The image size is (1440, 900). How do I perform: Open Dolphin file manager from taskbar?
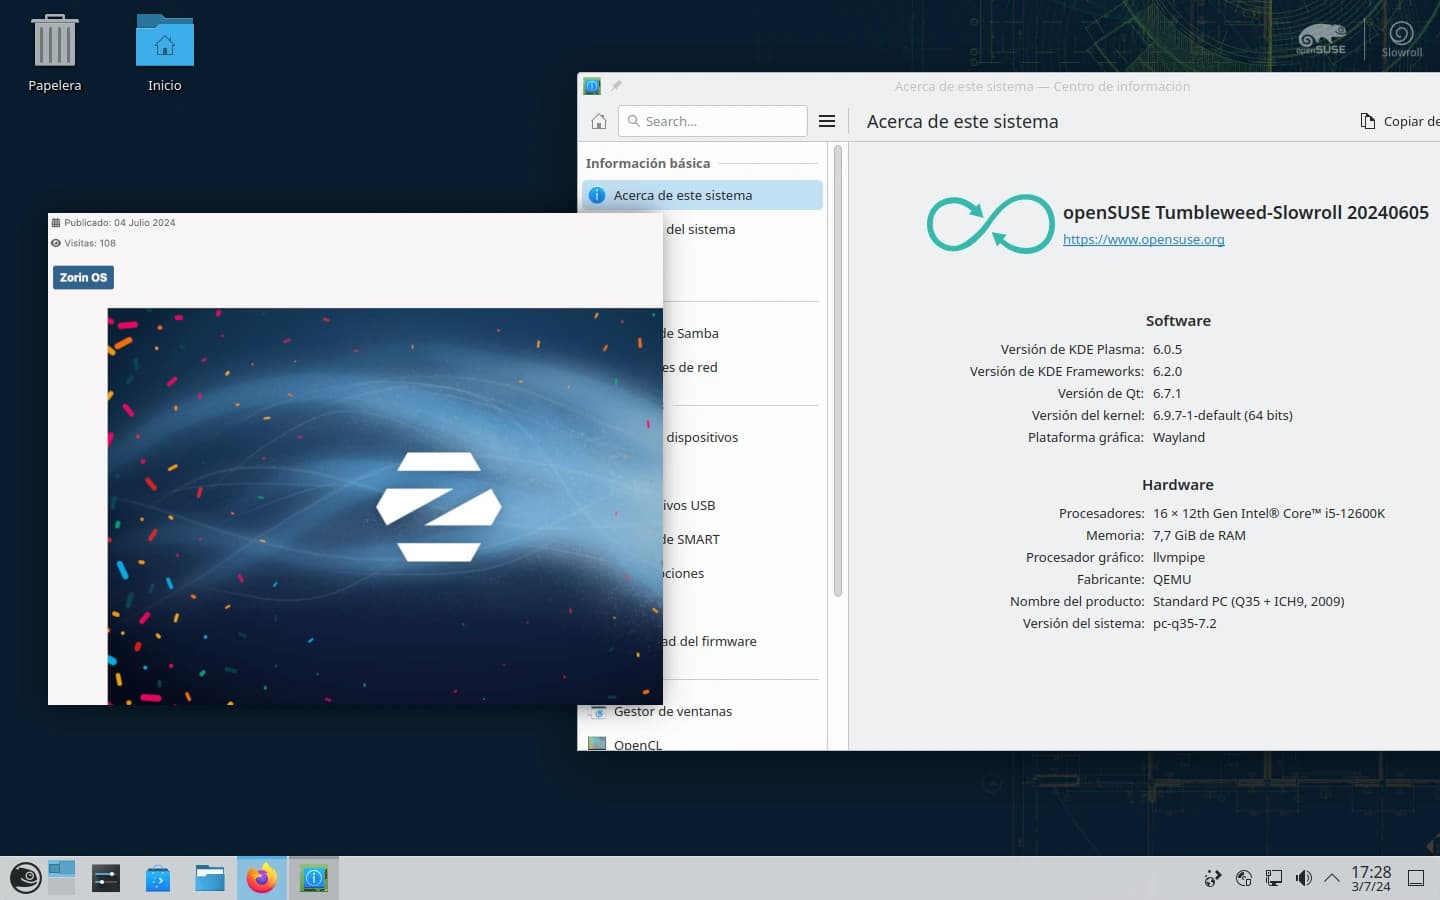(210, 878)
